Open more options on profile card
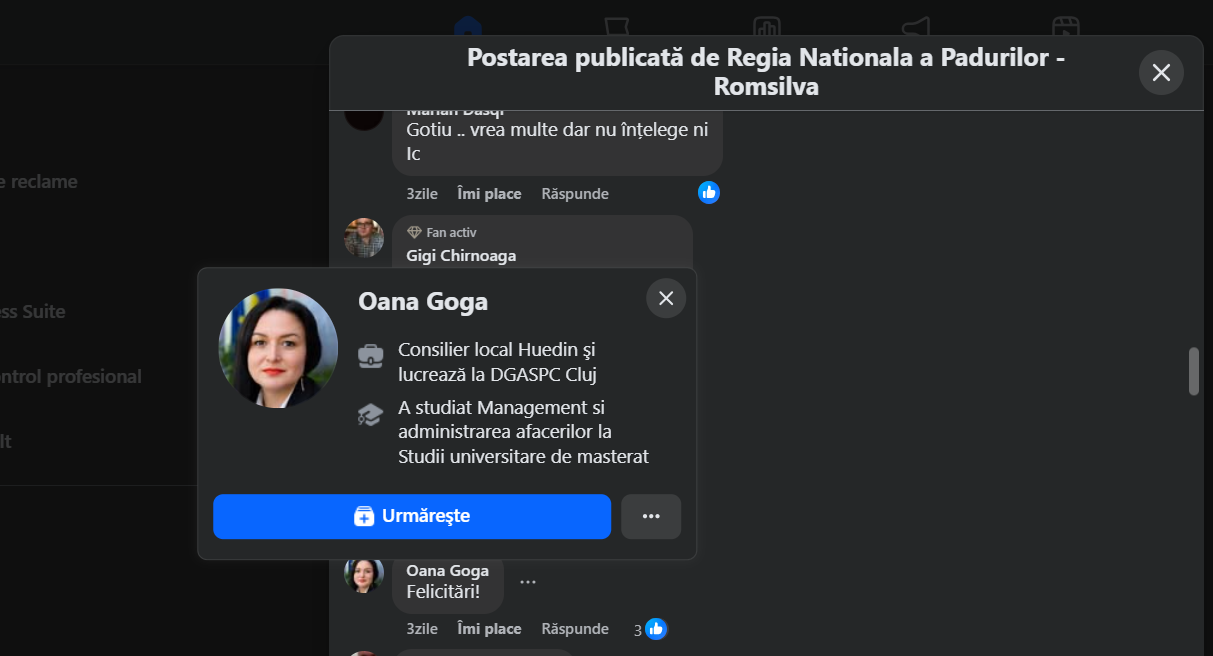 [x=651, y=516]
